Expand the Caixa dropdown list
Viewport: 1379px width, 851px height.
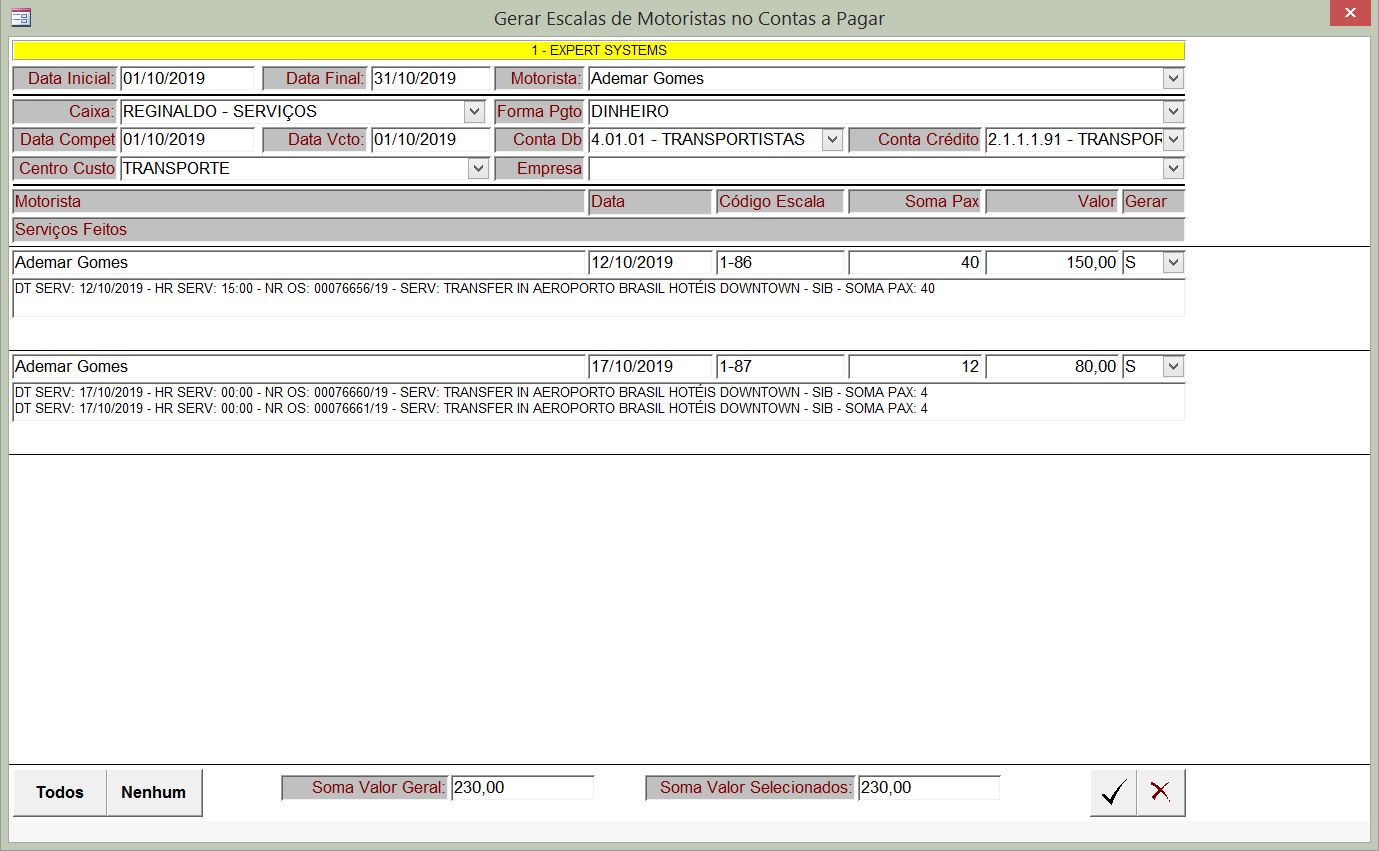(474, 112)
